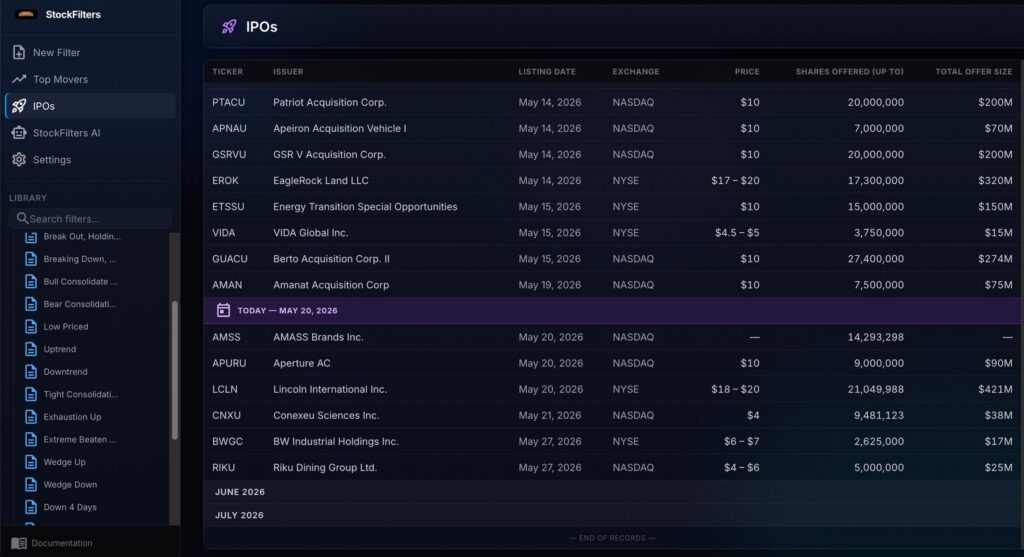Open Settings gear icon
This screenshot has width=1024, height=557.
[19, 159]
